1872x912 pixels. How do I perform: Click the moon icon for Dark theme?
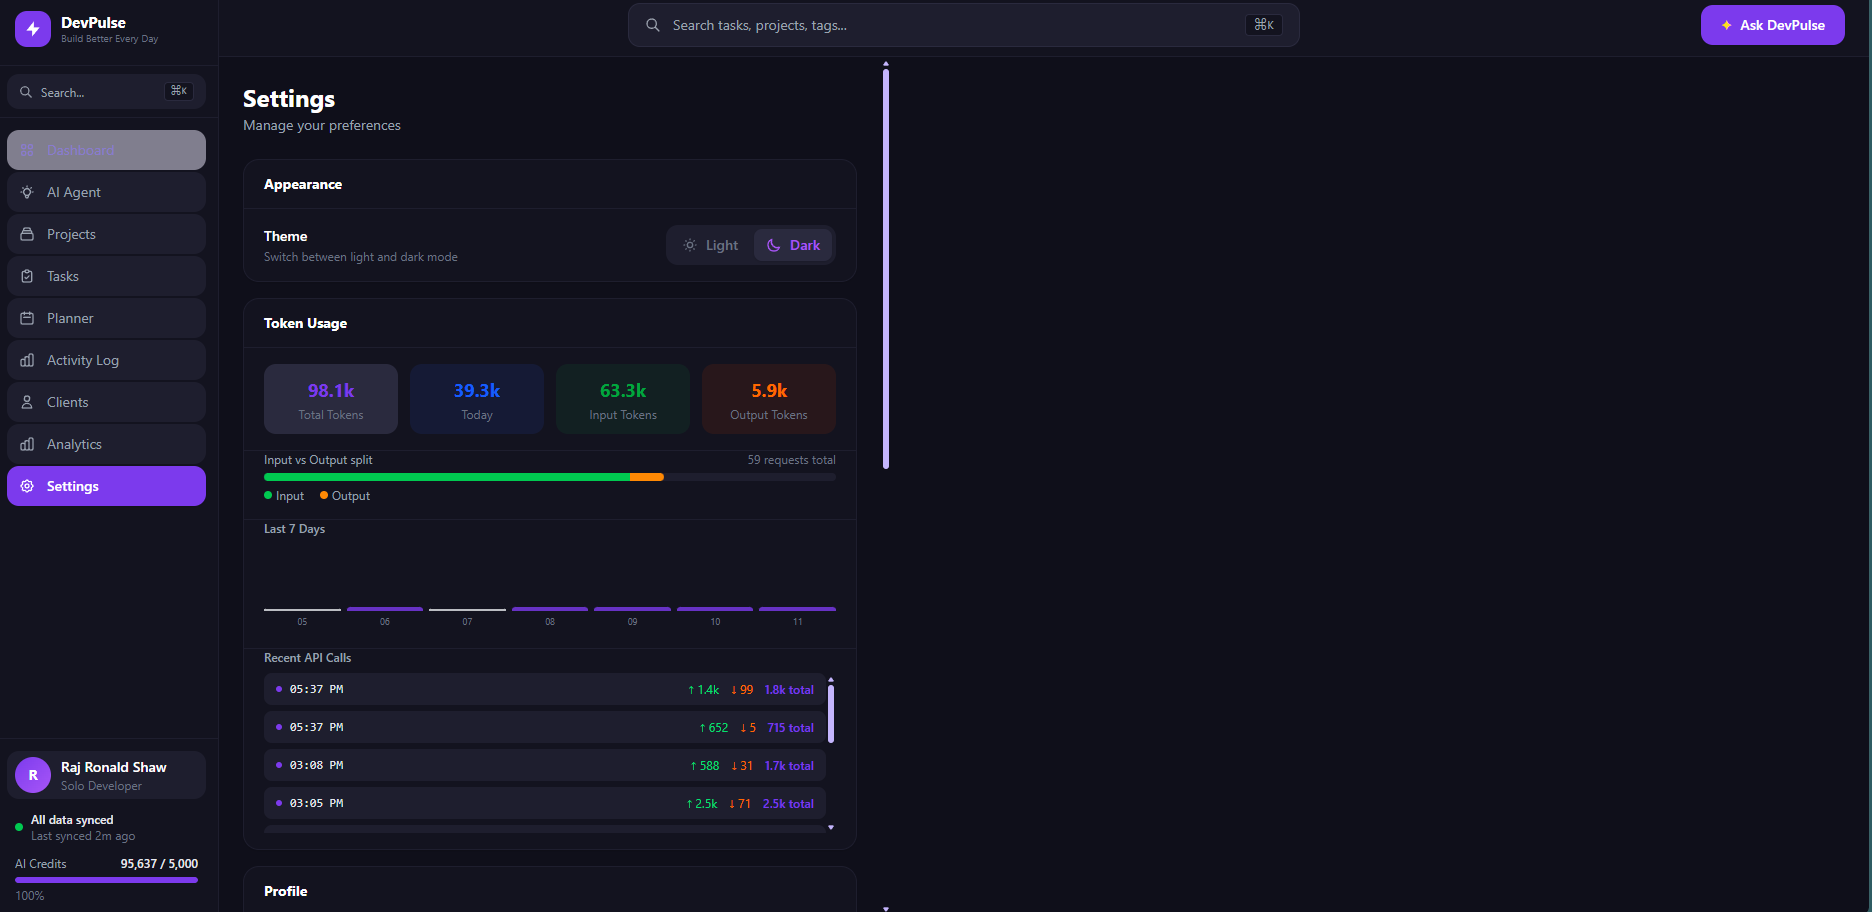pos(774,245)
